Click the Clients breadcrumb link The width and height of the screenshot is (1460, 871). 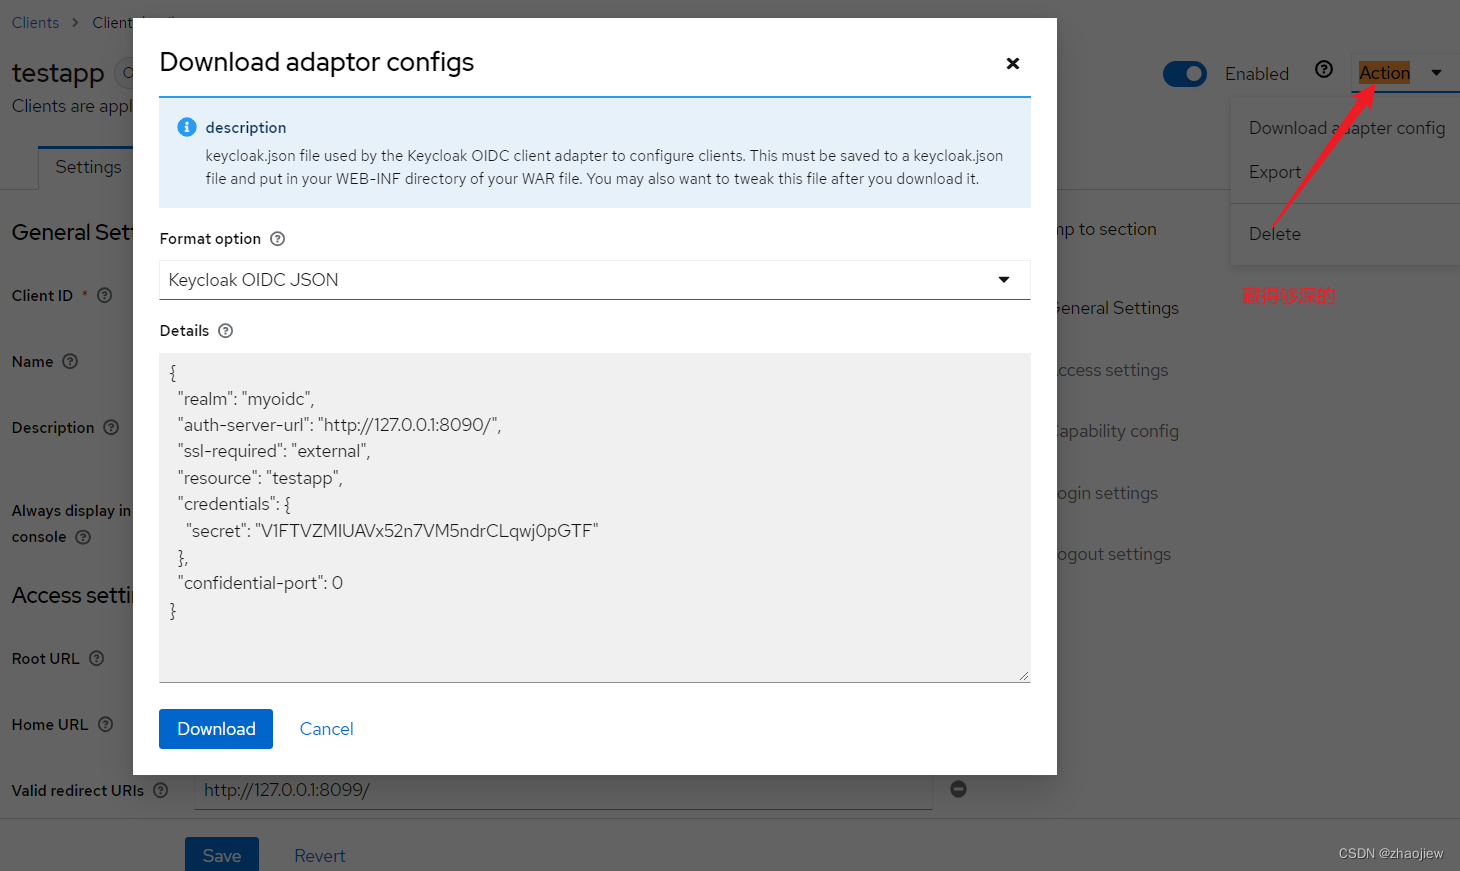pyautogui.click(x=35, y=23)
